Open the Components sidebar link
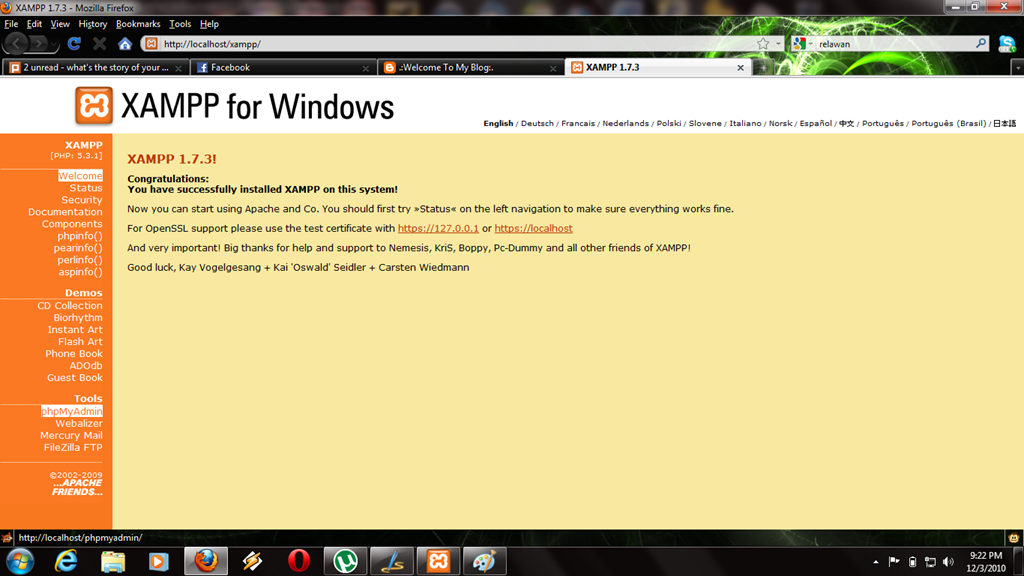This screenshot has width=1024, height=576. (x=72, y=224)
